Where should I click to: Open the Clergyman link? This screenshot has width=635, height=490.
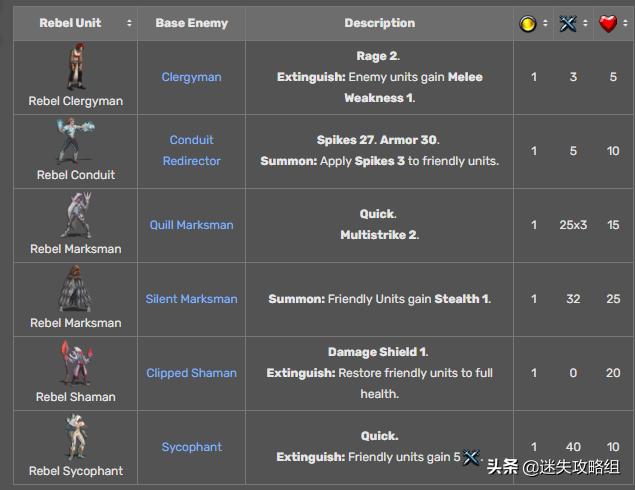(x=192, y=77)
